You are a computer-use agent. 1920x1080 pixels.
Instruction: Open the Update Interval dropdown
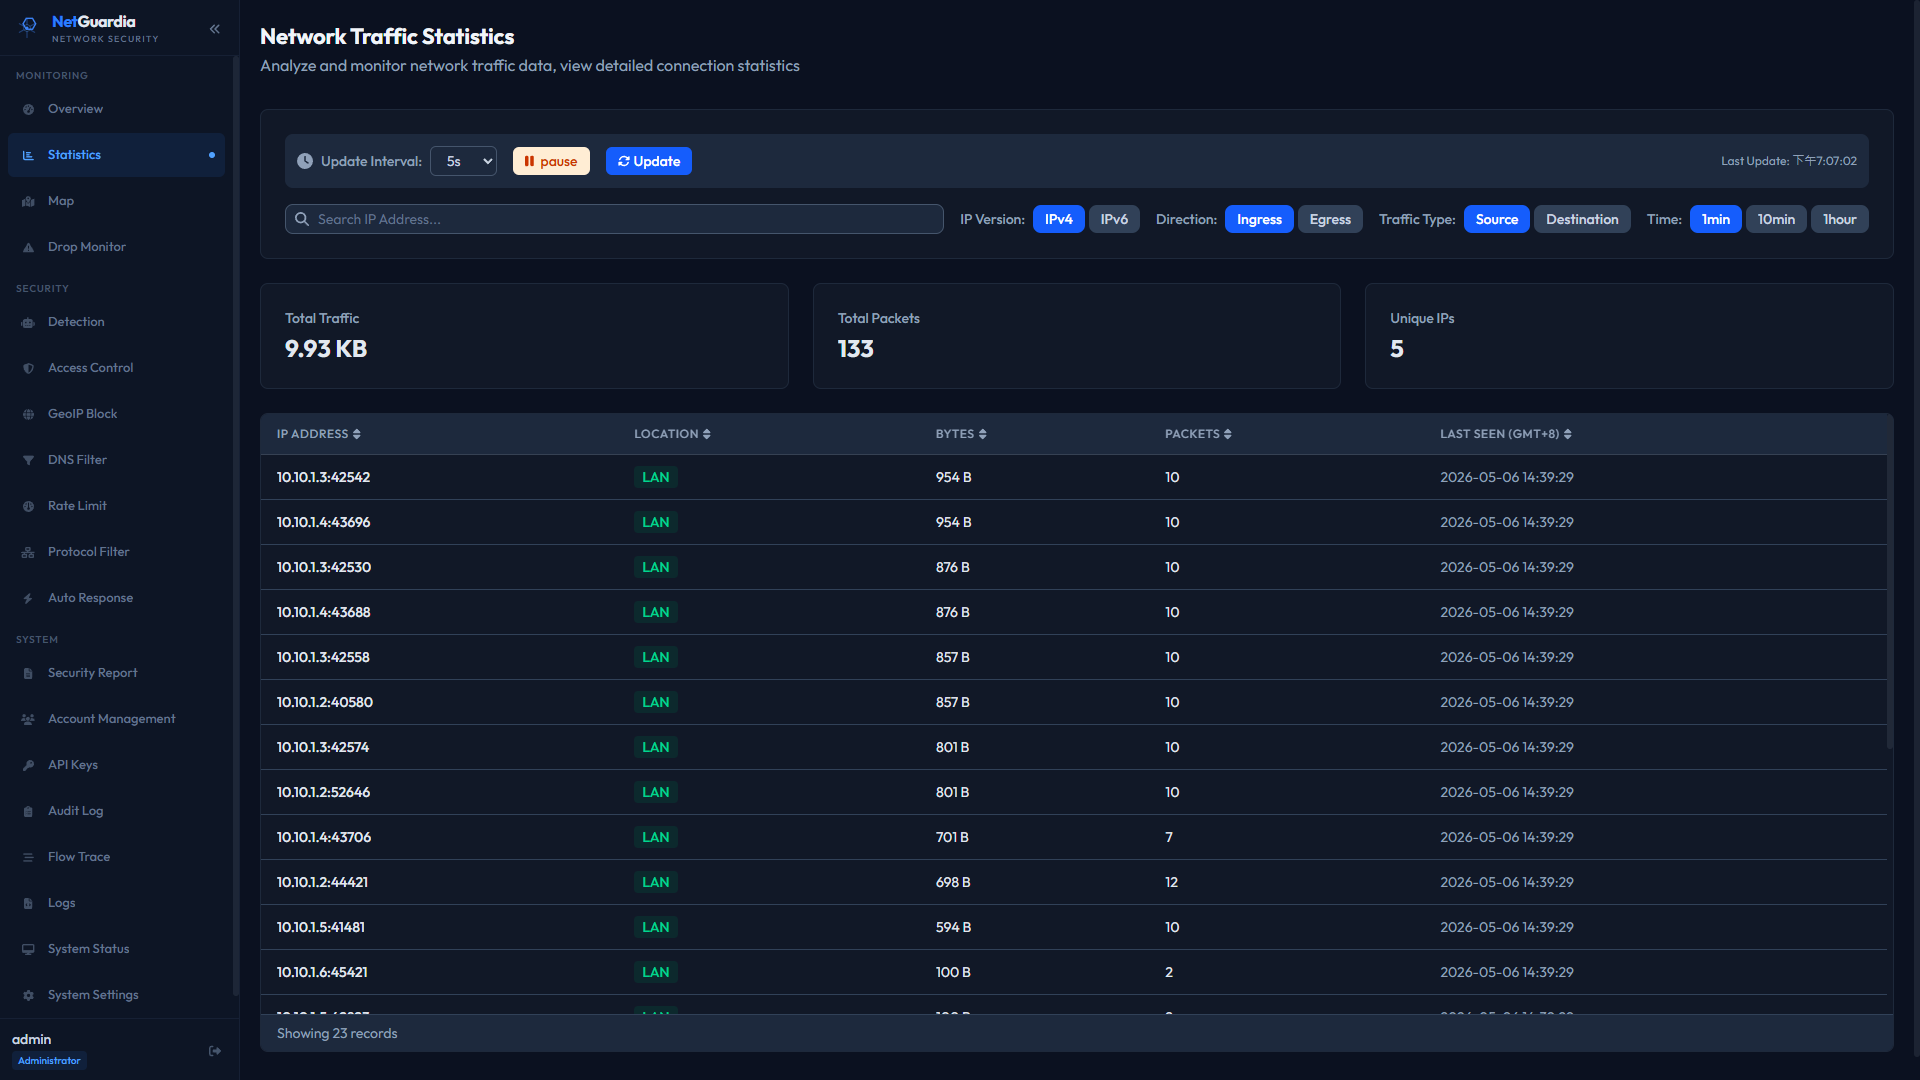click(463, 161)
